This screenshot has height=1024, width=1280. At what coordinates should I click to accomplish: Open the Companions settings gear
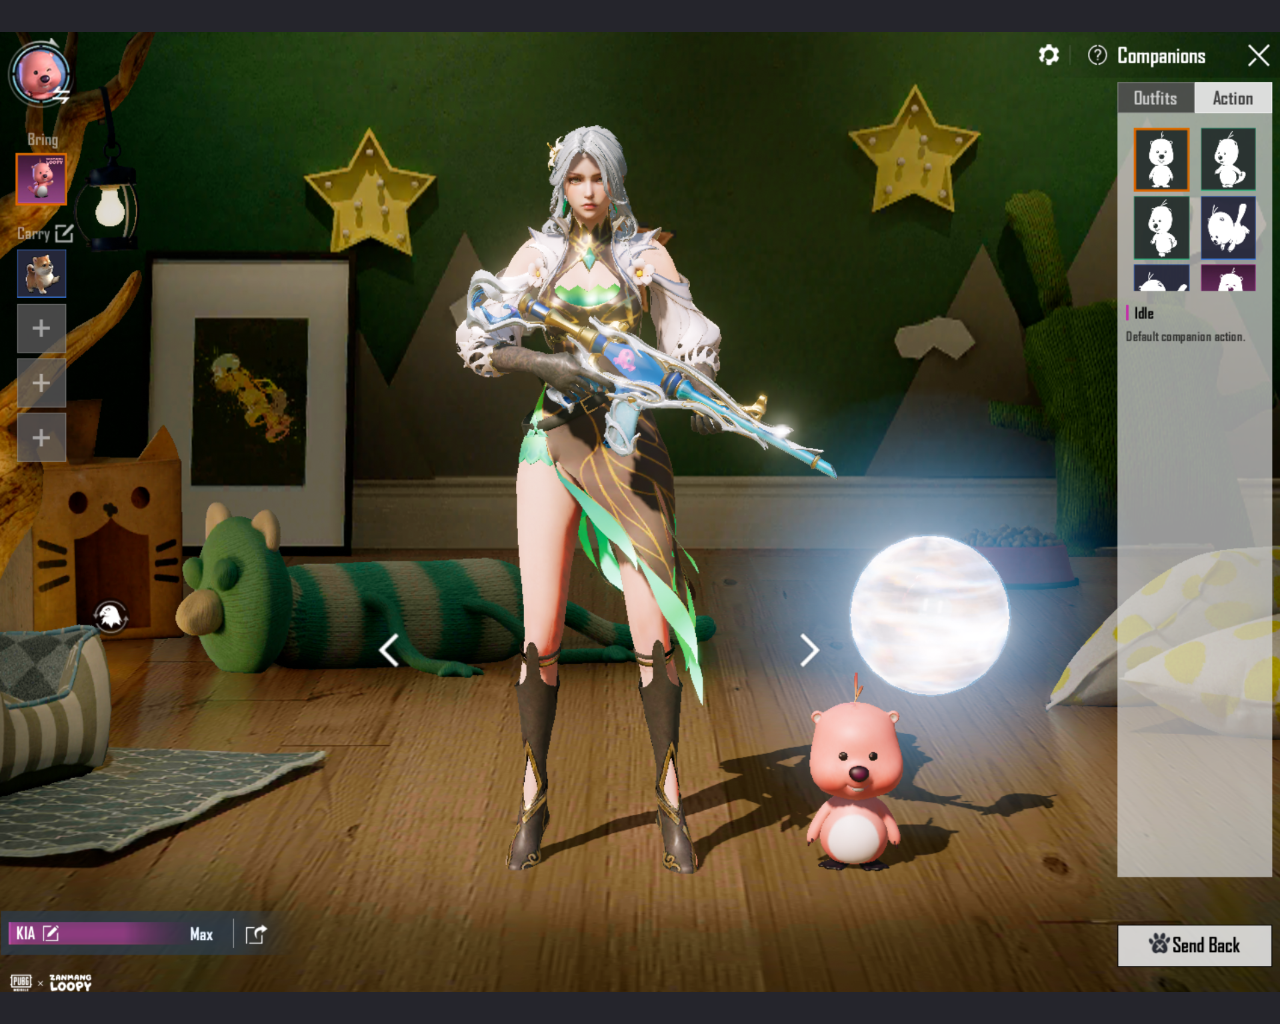(1048, 55)
